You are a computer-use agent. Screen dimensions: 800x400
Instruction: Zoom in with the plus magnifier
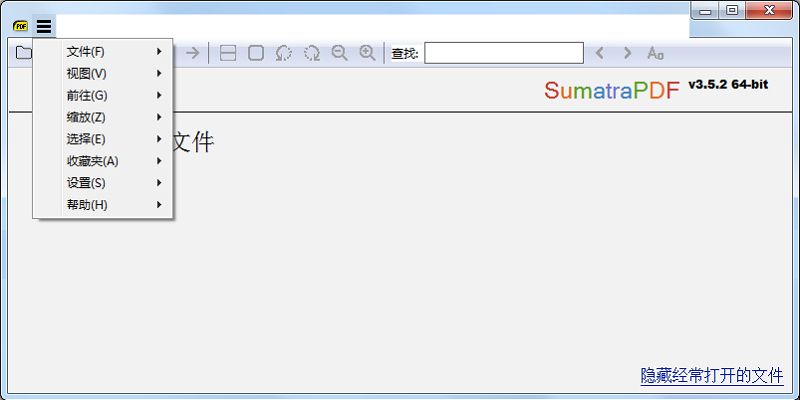point(368,53)
